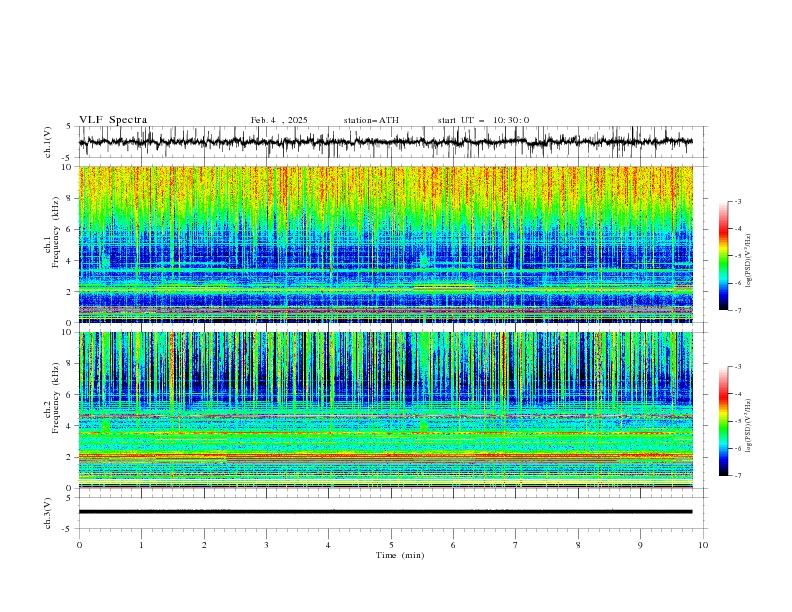This screenshot has width=792, height=612.
Task: Click the ch.2 frequency tick "4" kHz
Action: click(x=70, y=426)
